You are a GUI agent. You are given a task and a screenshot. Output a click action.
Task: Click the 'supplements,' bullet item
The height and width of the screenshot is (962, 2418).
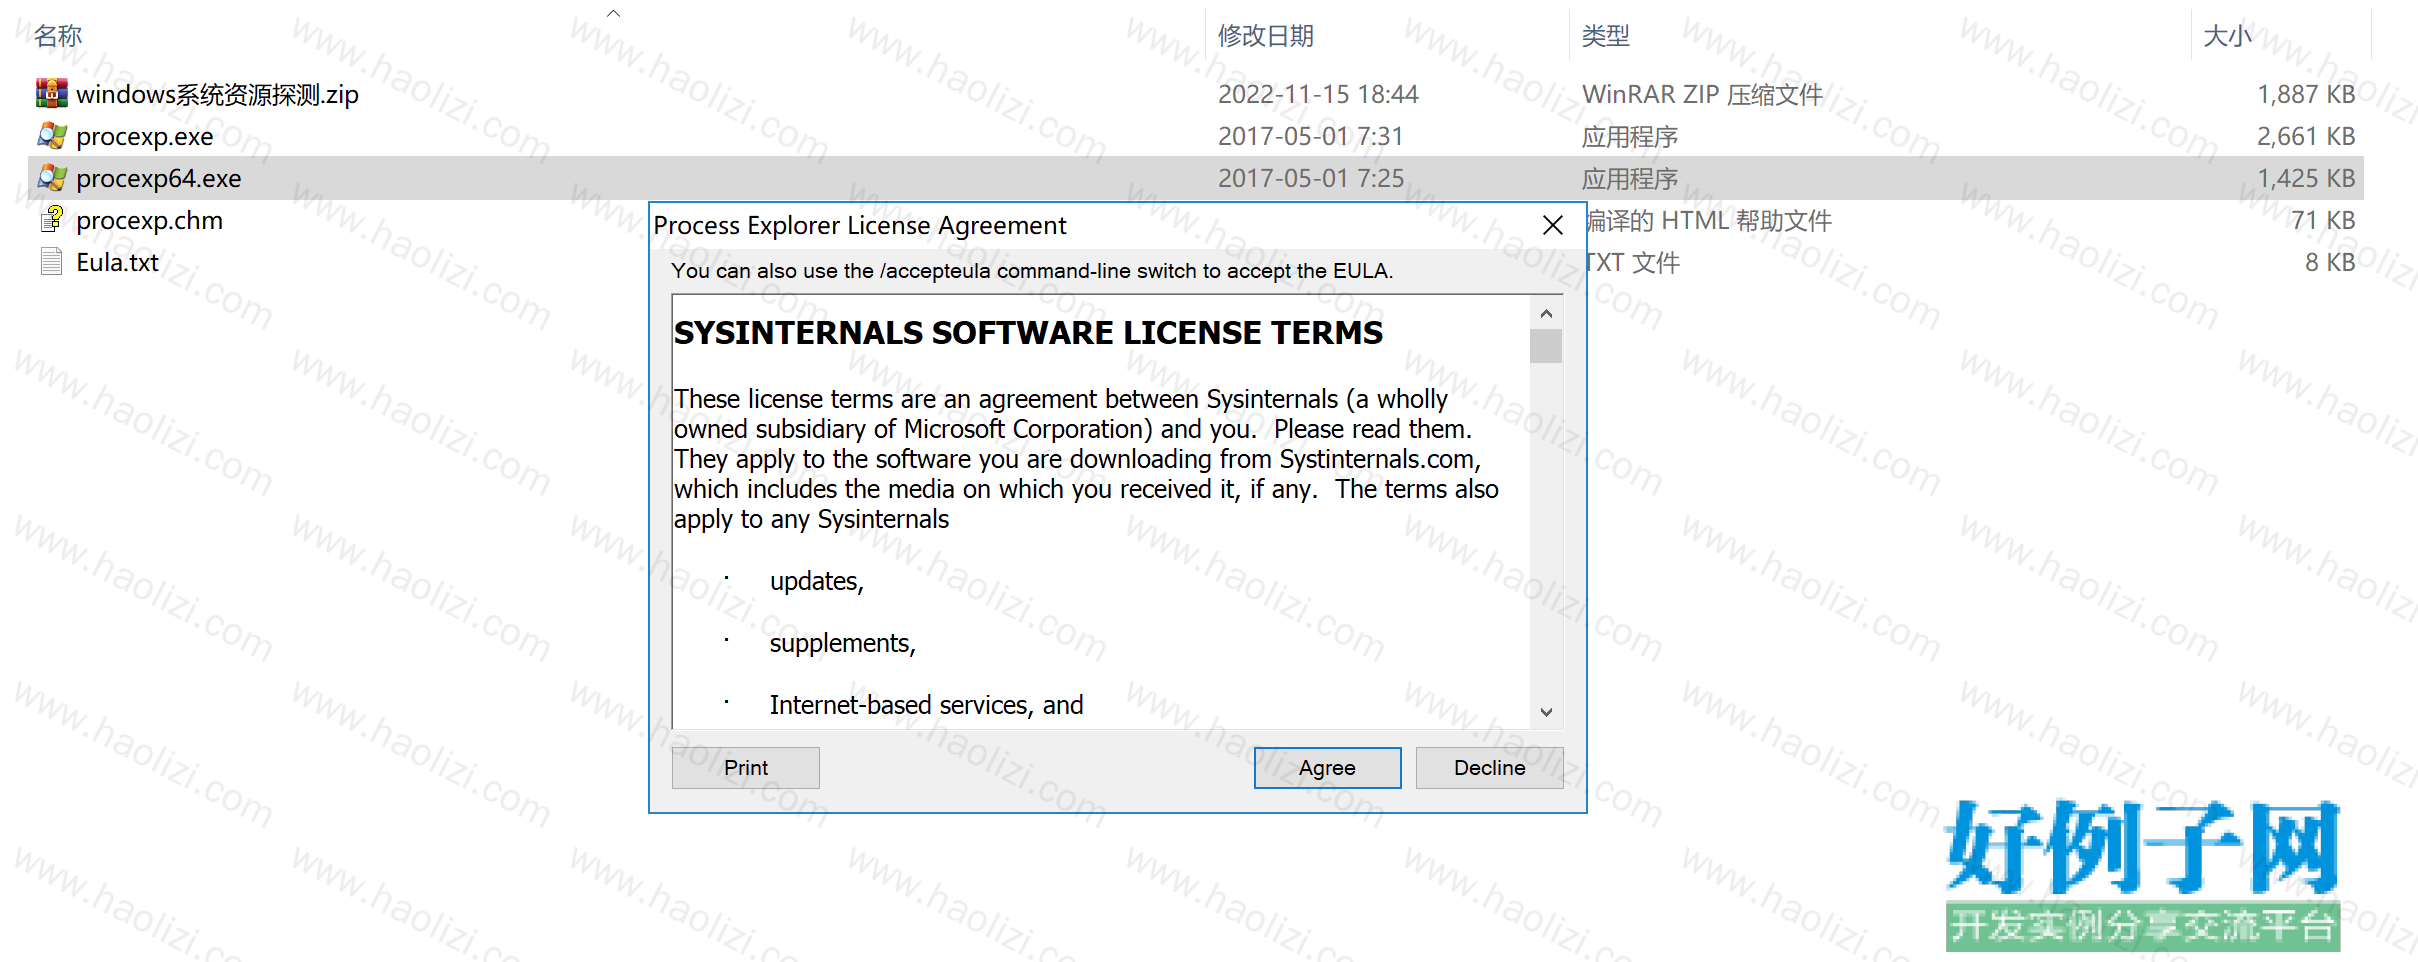point(842,643)
